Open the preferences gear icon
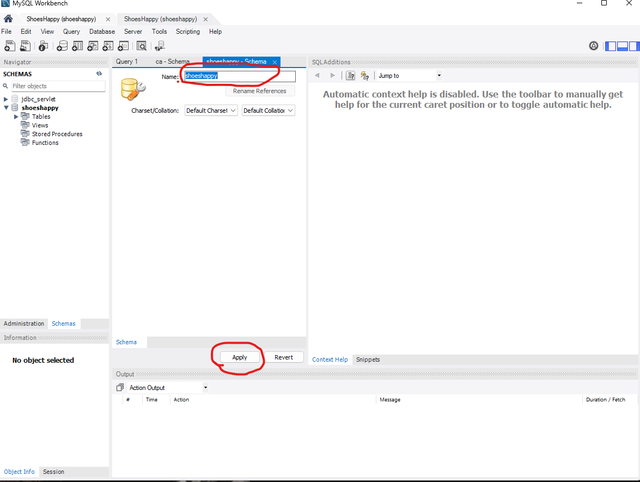The height and width of the screenshot is (482, 640). 593,46
